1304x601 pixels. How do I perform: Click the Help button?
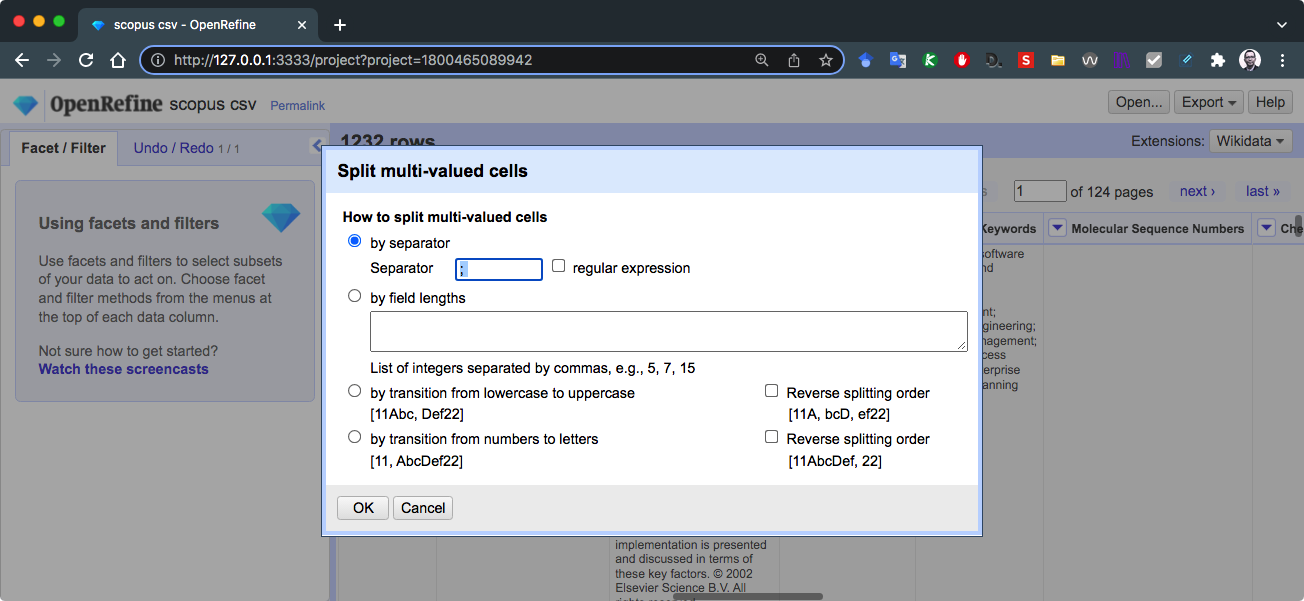pos(1270,102)
